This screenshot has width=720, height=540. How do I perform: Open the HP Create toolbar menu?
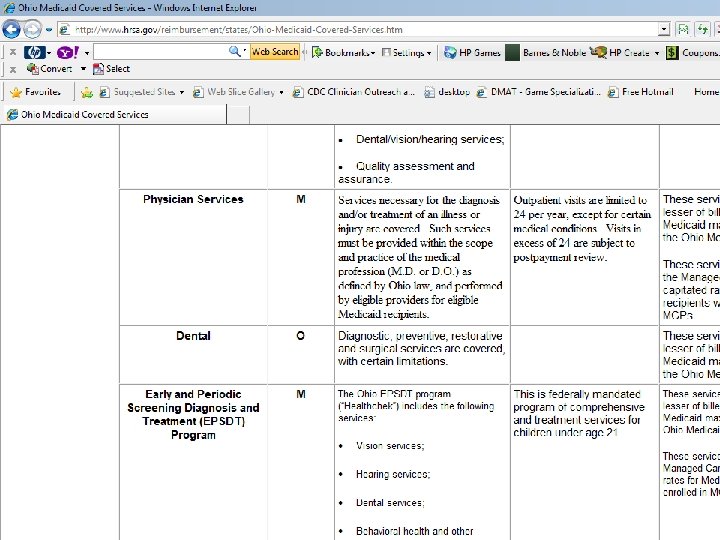pyautogui.click(x=624, y=52)
